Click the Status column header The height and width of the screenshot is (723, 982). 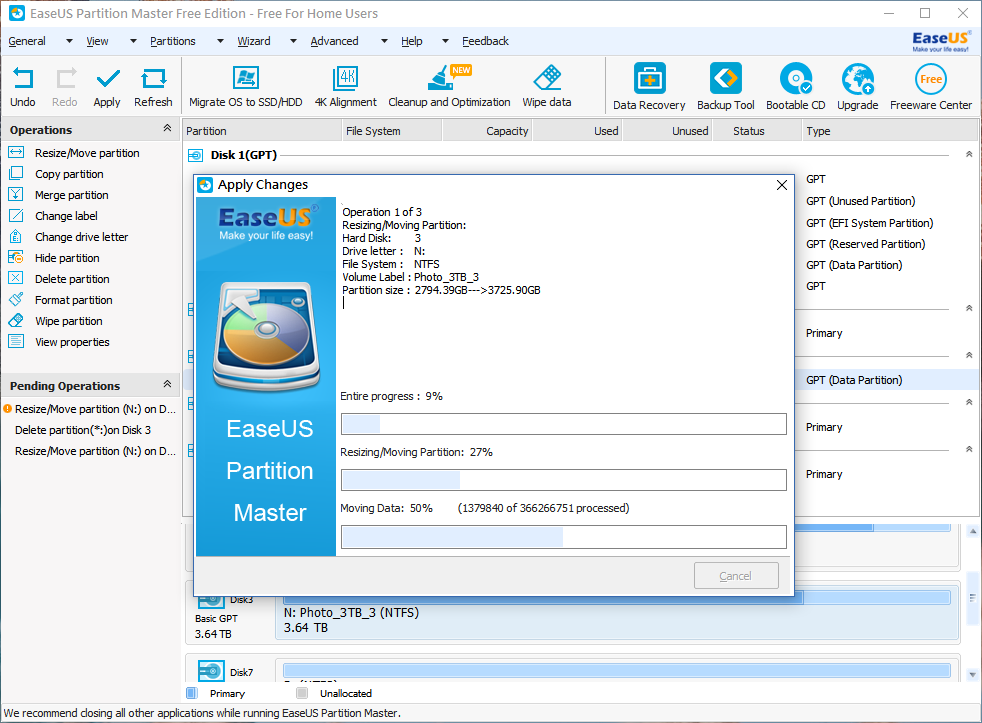[x=757, y=131]
